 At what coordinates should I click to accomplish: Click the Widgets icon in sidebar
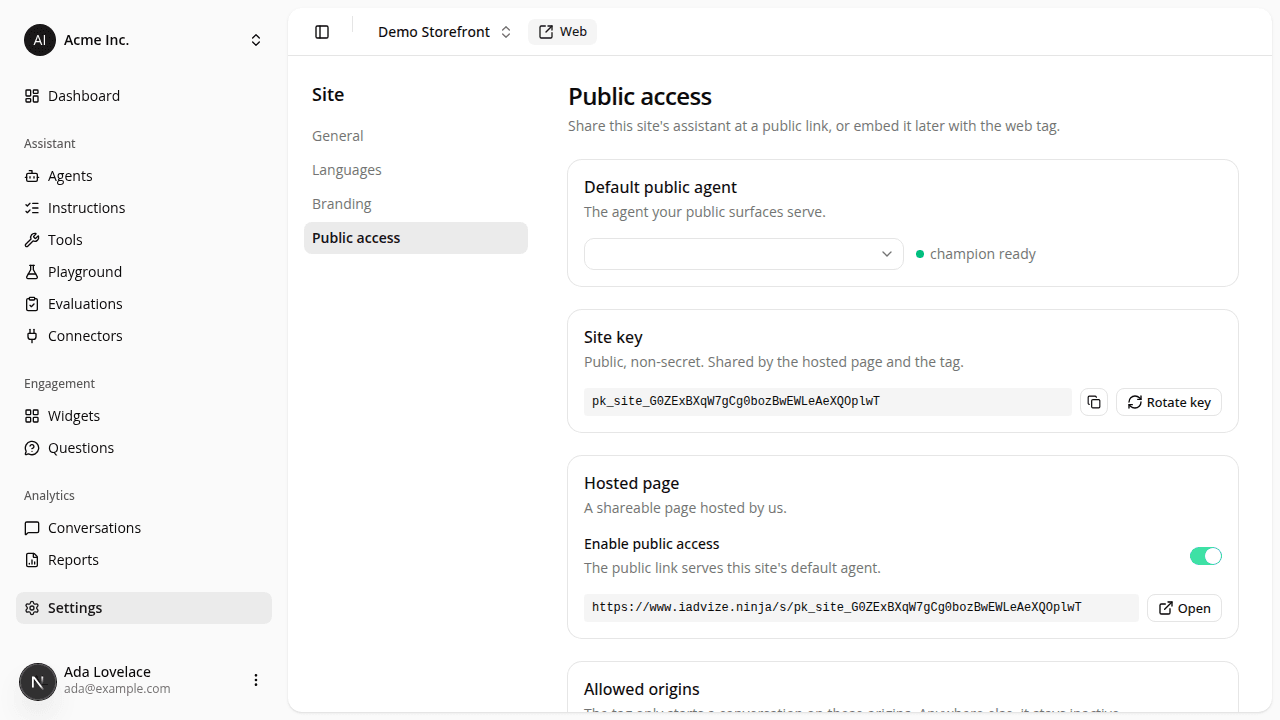coord(32,416)
